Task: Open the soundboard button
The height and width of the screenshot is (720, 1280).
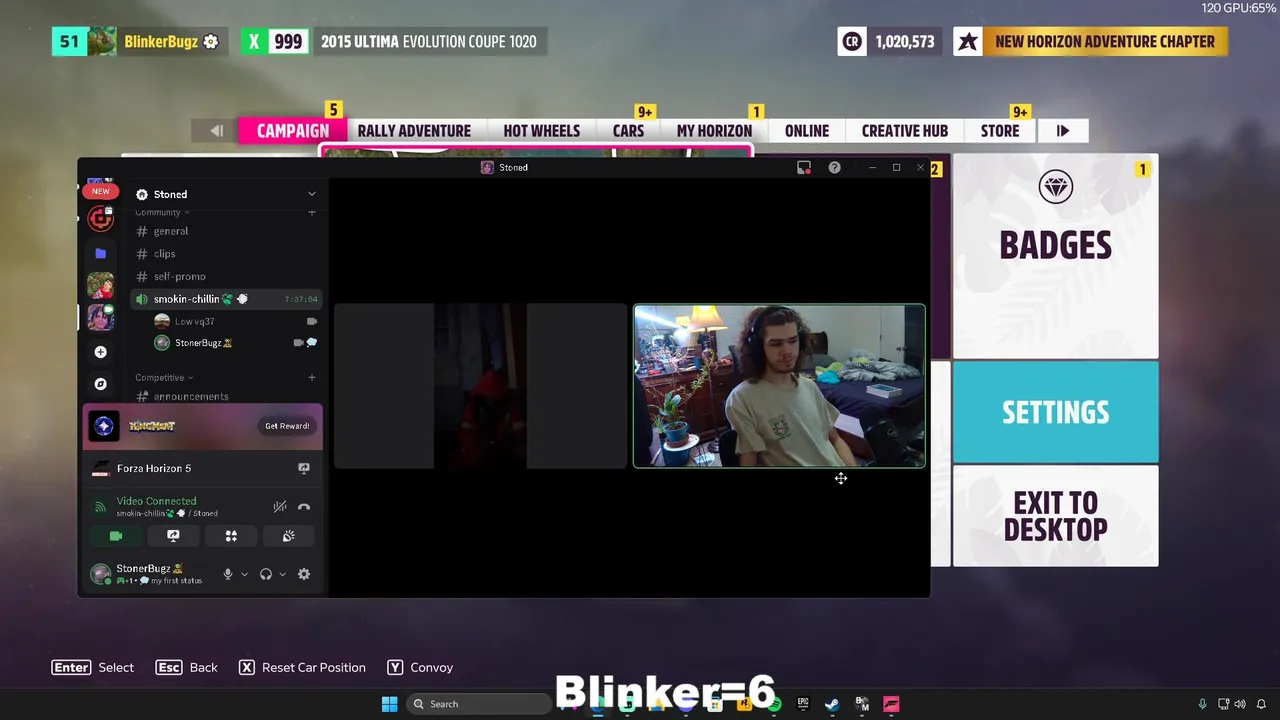Action: point(289,536)
